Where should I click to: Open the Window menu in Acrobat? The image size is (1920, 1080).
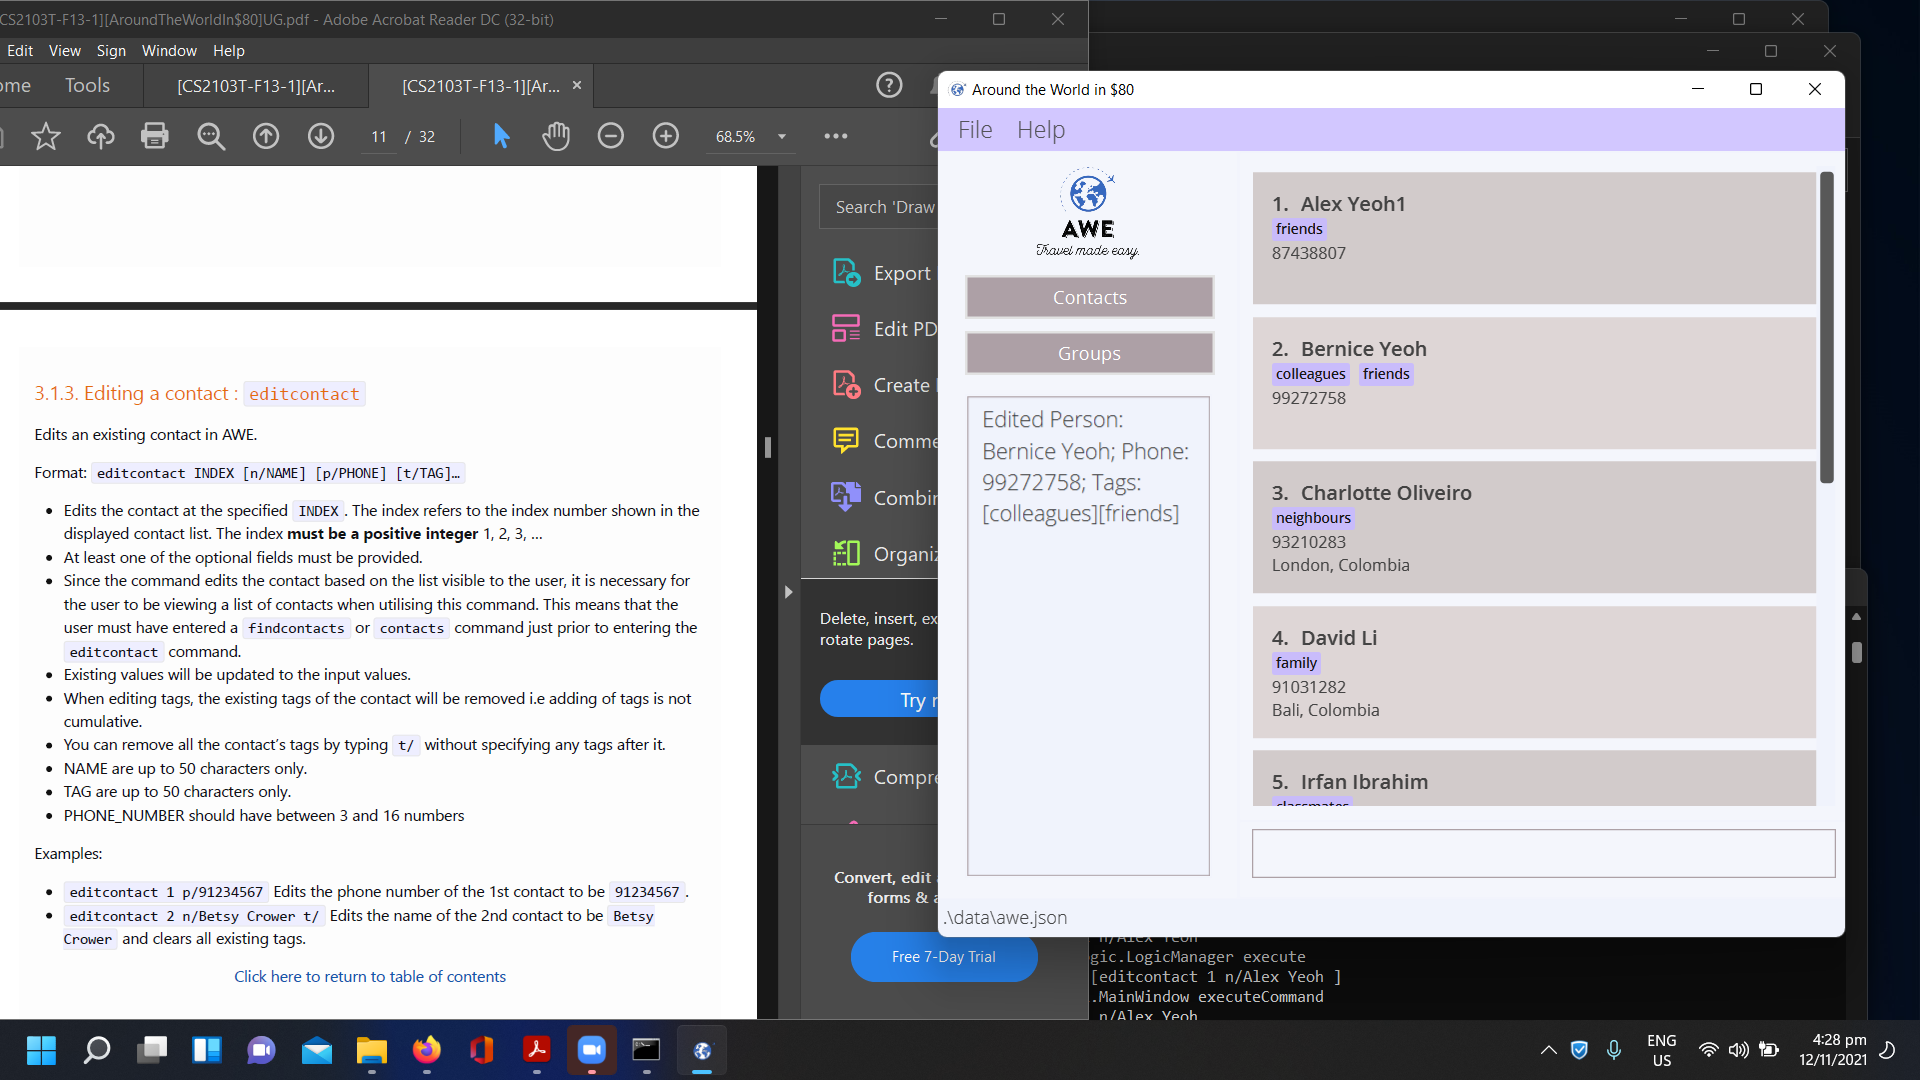(169, 51)
